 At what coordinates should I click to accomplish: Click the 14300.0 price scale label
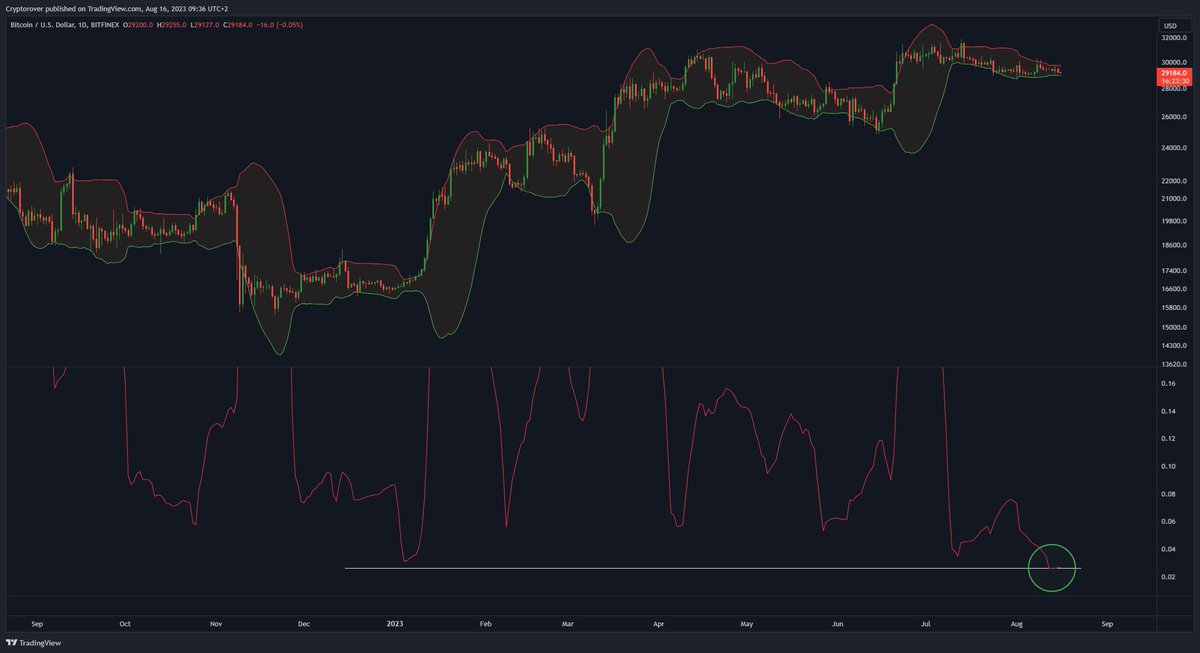(1174, 344)
